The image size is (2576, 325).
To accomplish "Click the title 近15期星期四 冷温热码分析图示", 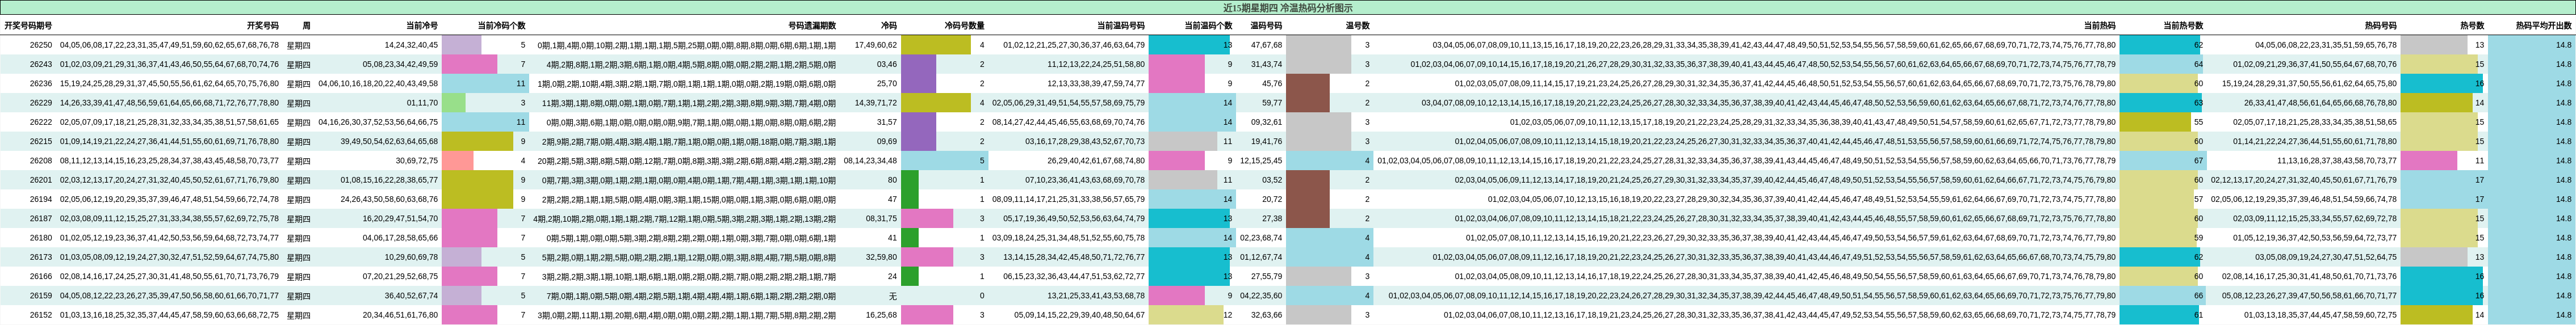I will (x=1288, y=7).
